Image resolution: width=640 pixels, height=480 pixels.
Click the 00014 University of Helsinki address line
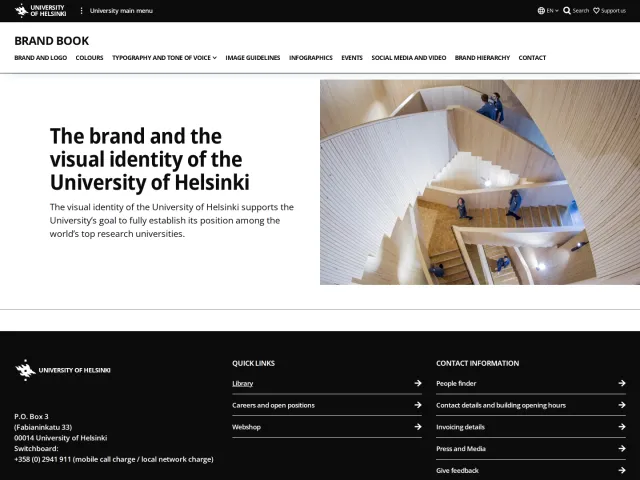(x=60, y=438)
